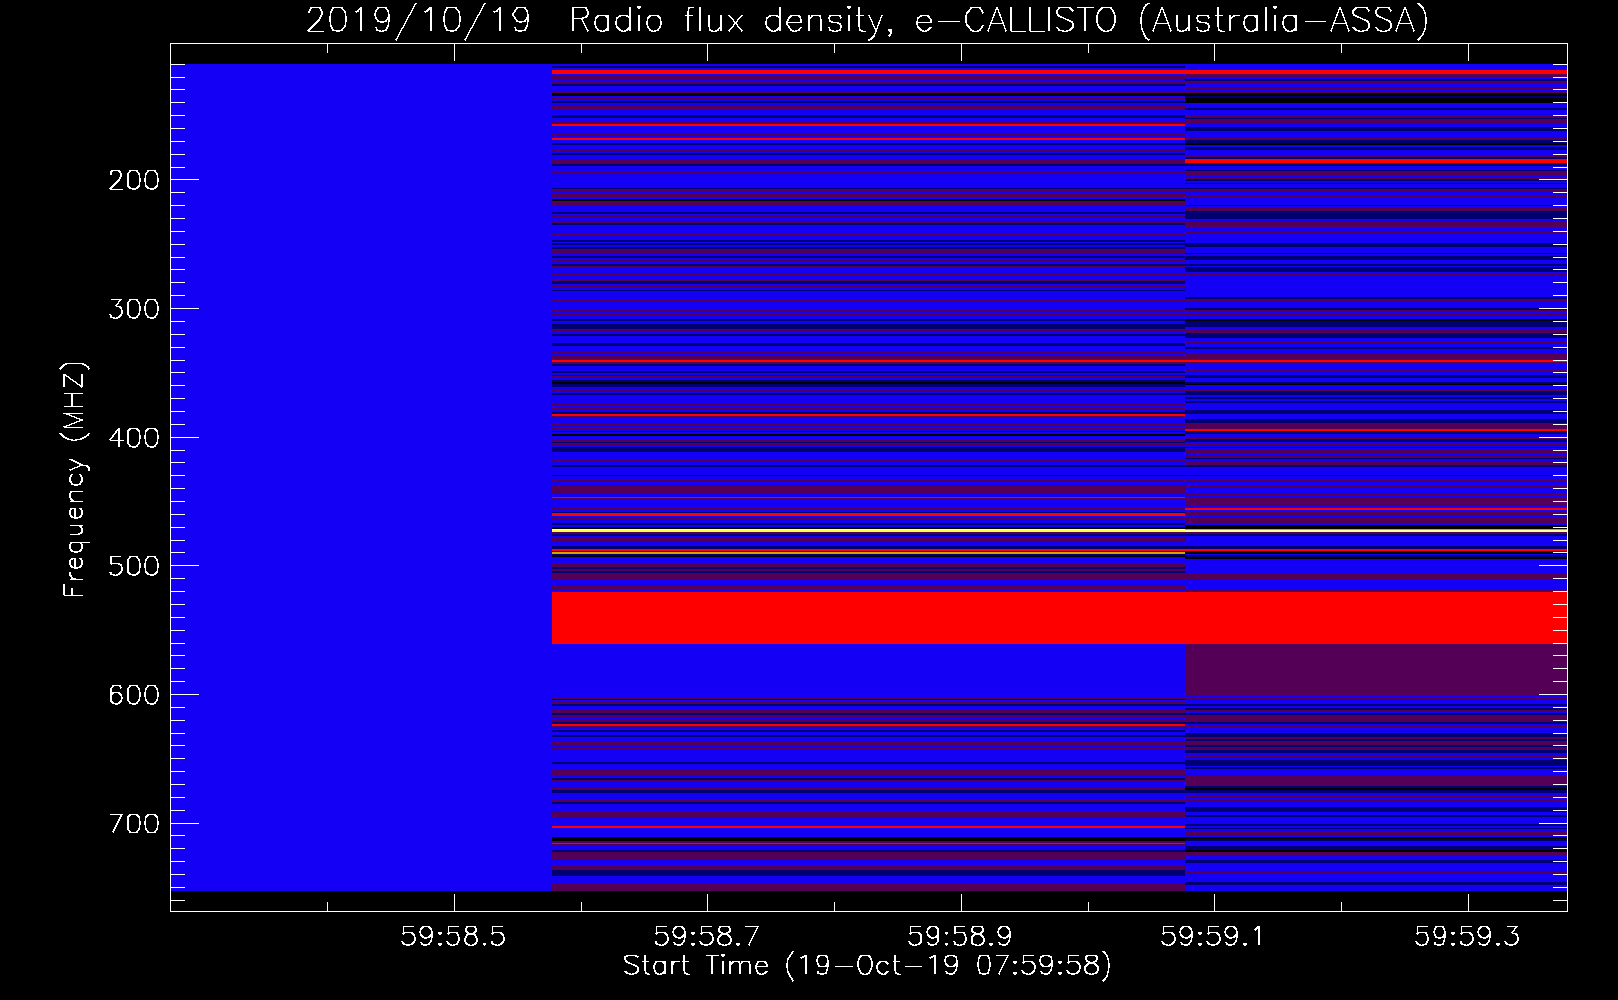Click the 59:58.5 time tick label

(454, 936)
